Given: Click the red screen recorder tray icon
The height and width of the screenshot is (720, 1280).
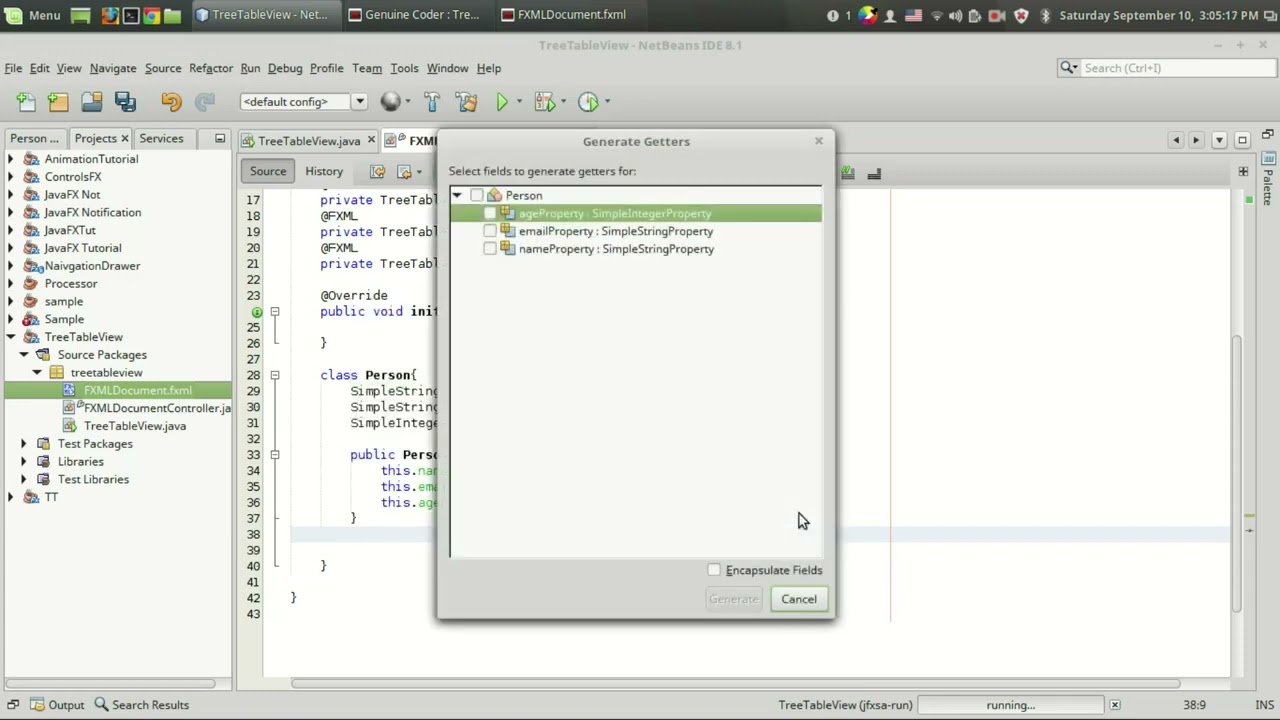Looking at the screenshot, I should (x=996, y=15).
